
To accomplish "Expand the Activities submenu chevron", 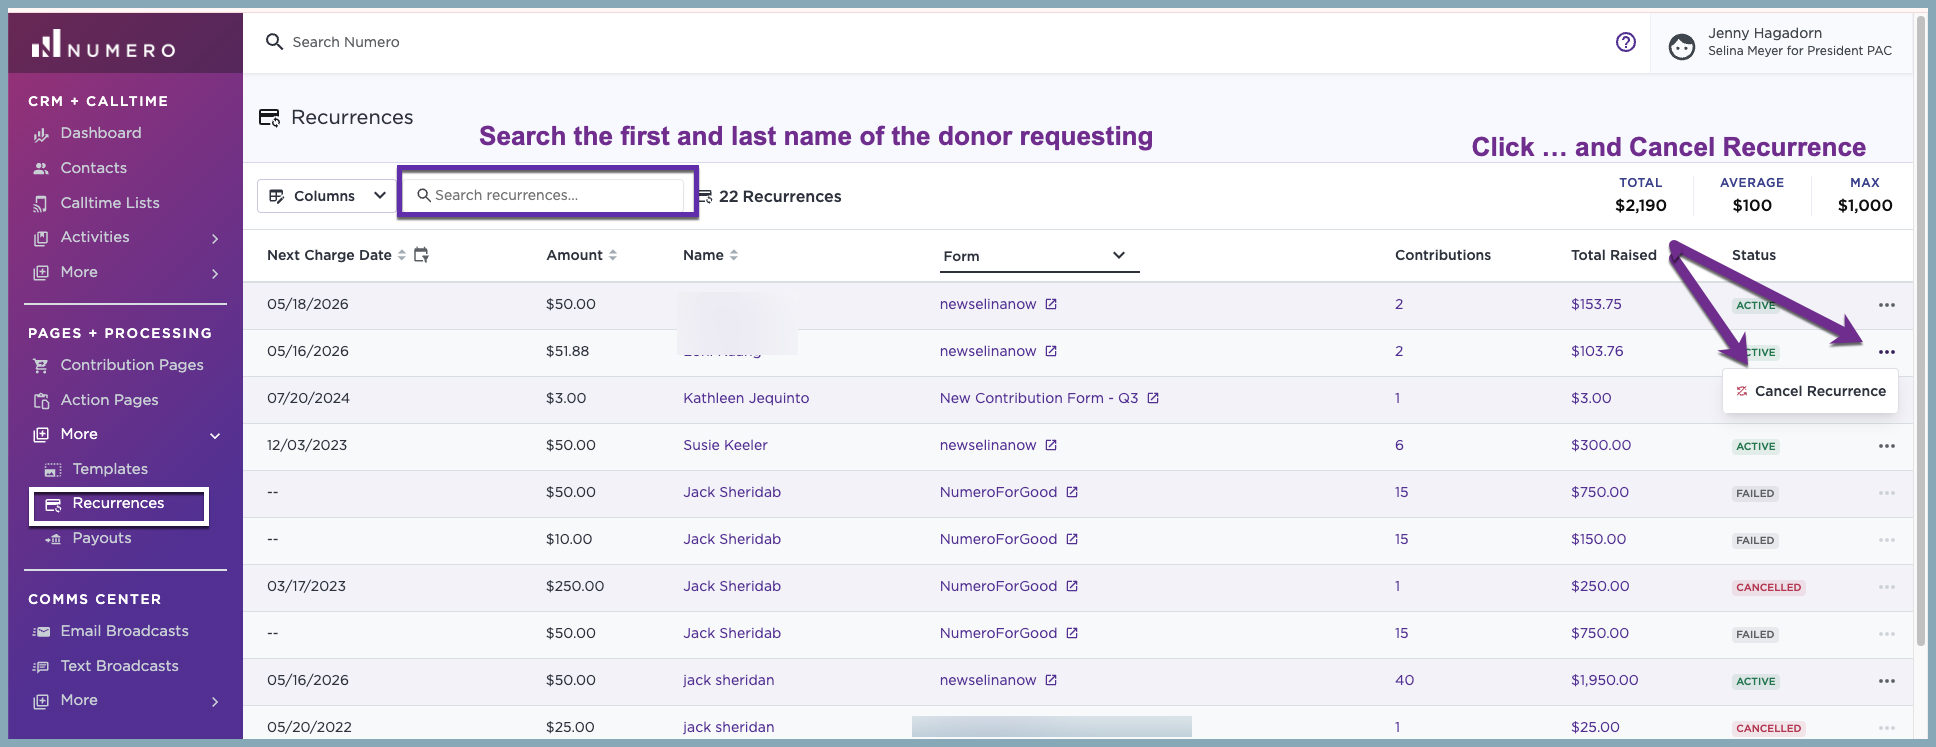I will [215, 238].
